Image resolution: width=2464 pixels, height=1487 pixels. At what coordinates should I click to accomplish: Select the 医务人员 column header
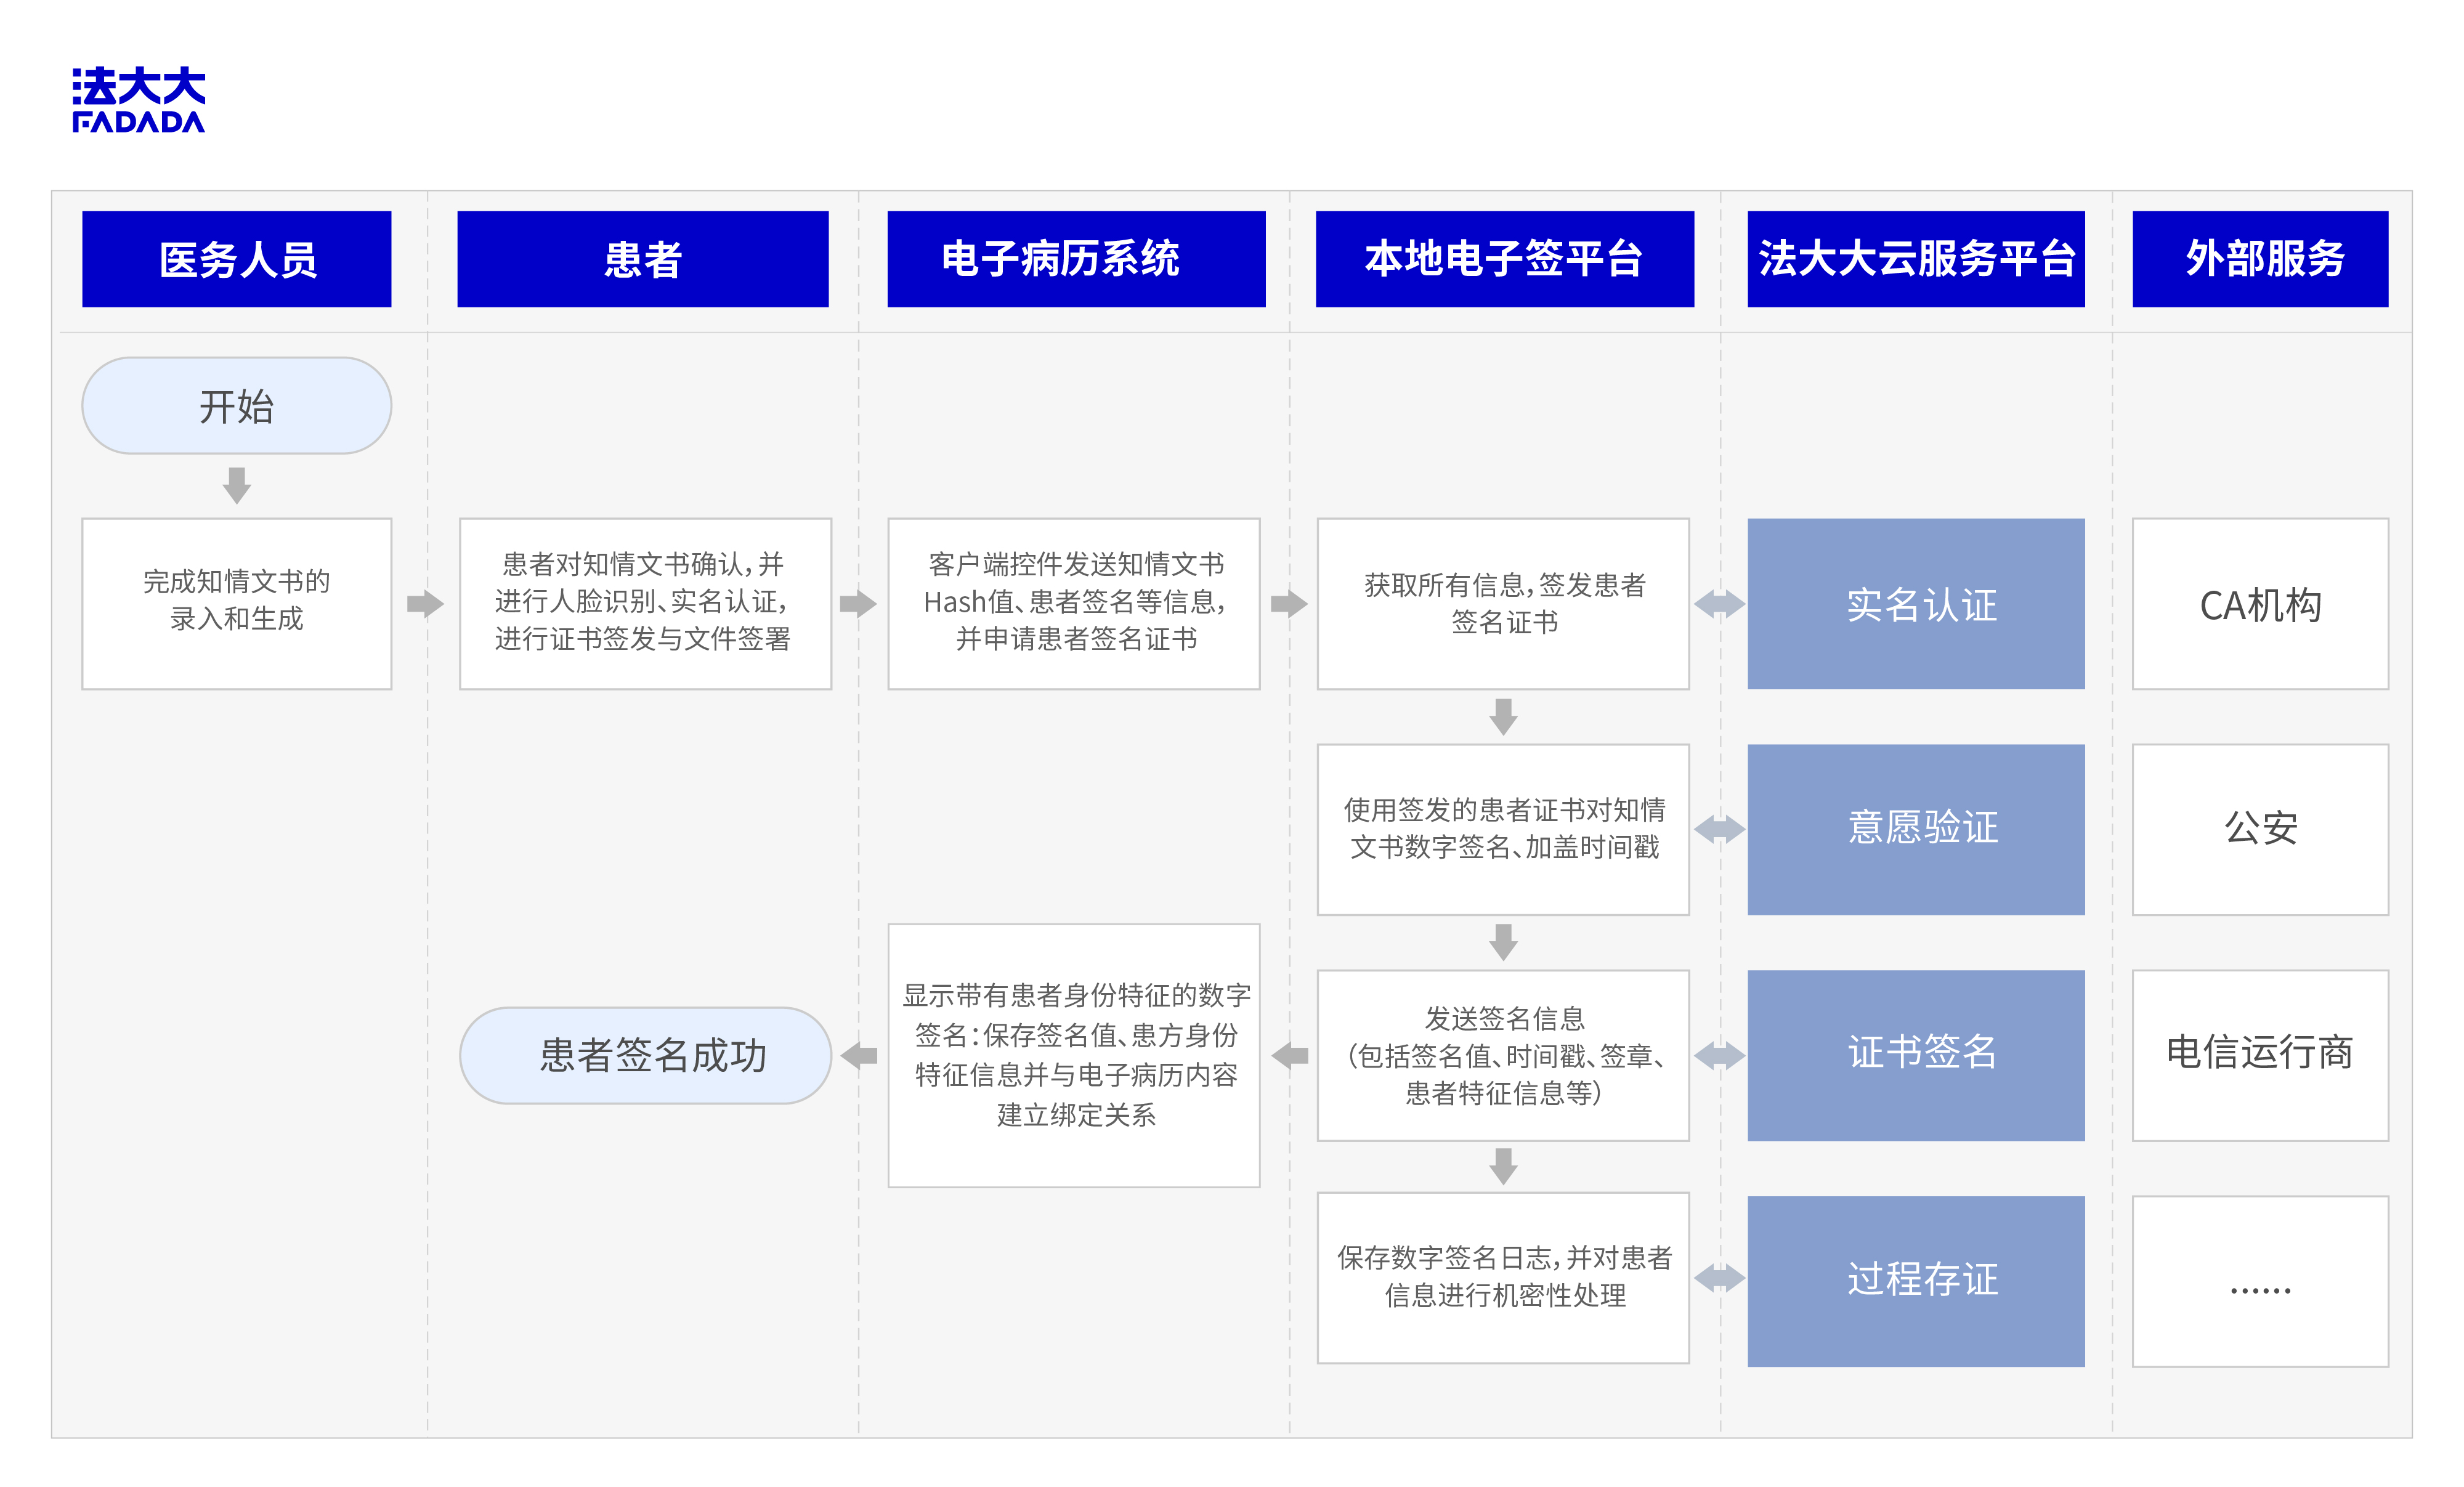pyautogui.click(x=236, y=259)
